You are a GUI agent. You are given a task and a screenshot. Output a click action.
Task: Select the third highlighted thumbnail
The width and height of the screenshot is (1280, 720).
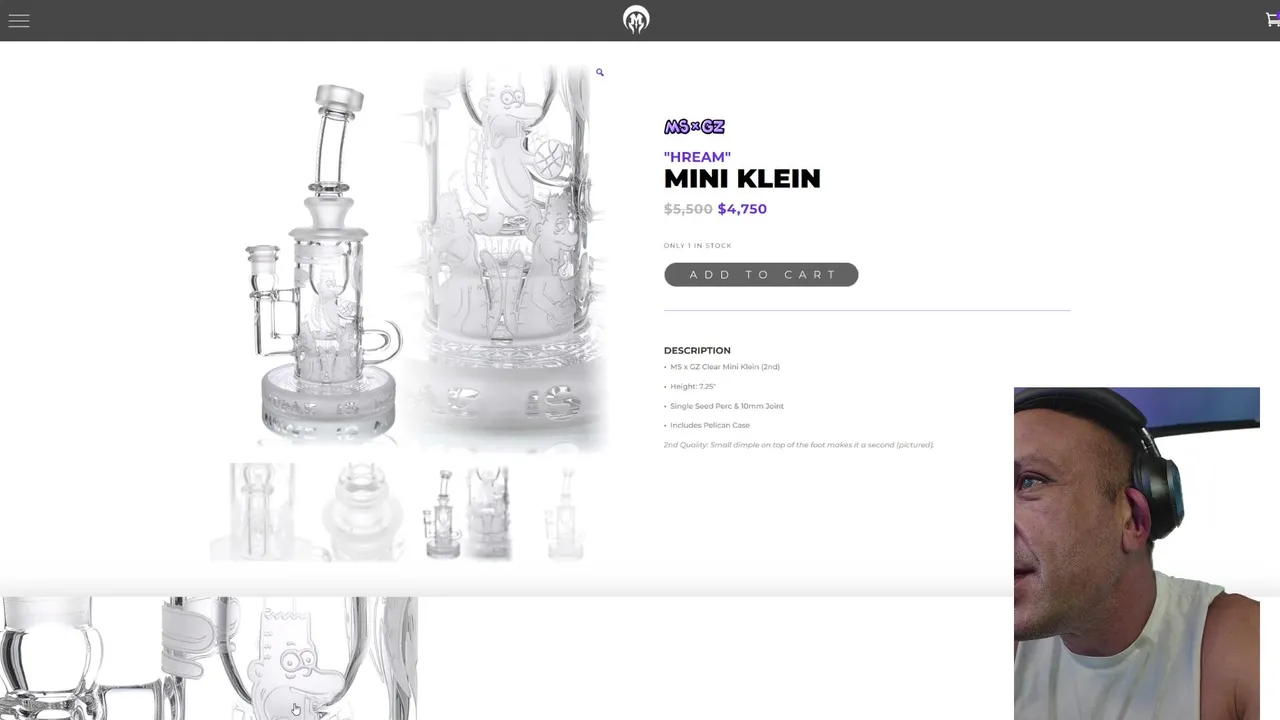coord(468,511)
